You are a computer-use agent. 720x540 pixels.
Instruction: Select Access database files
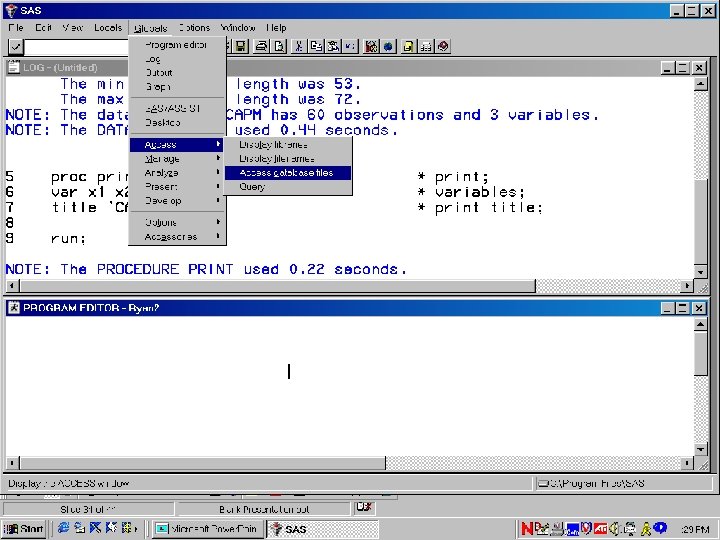(288, 173)
